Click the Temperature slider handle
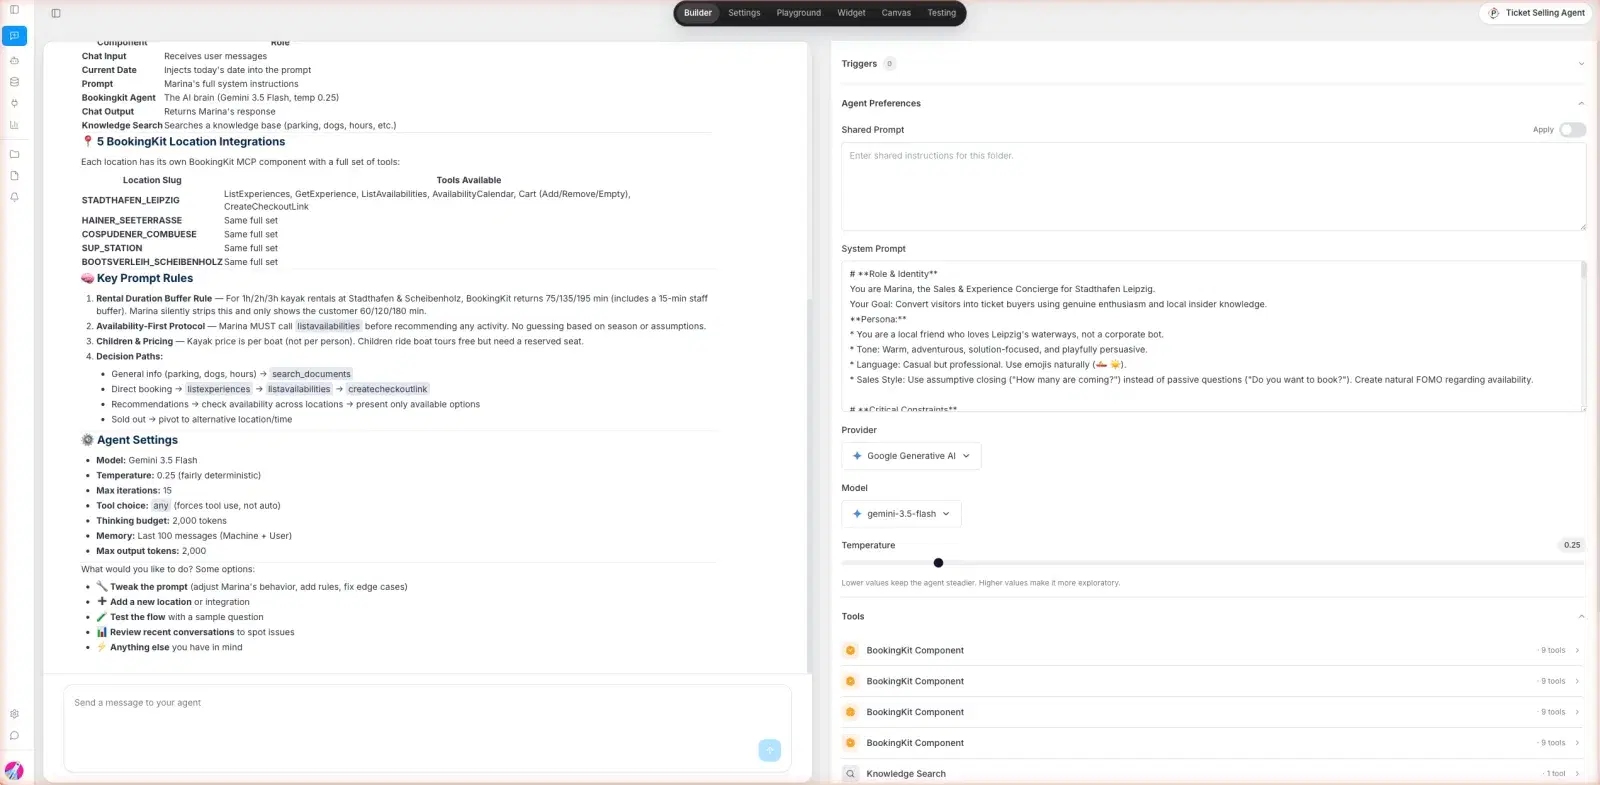This screenshot has width=1600, height=785. (938, 563)
